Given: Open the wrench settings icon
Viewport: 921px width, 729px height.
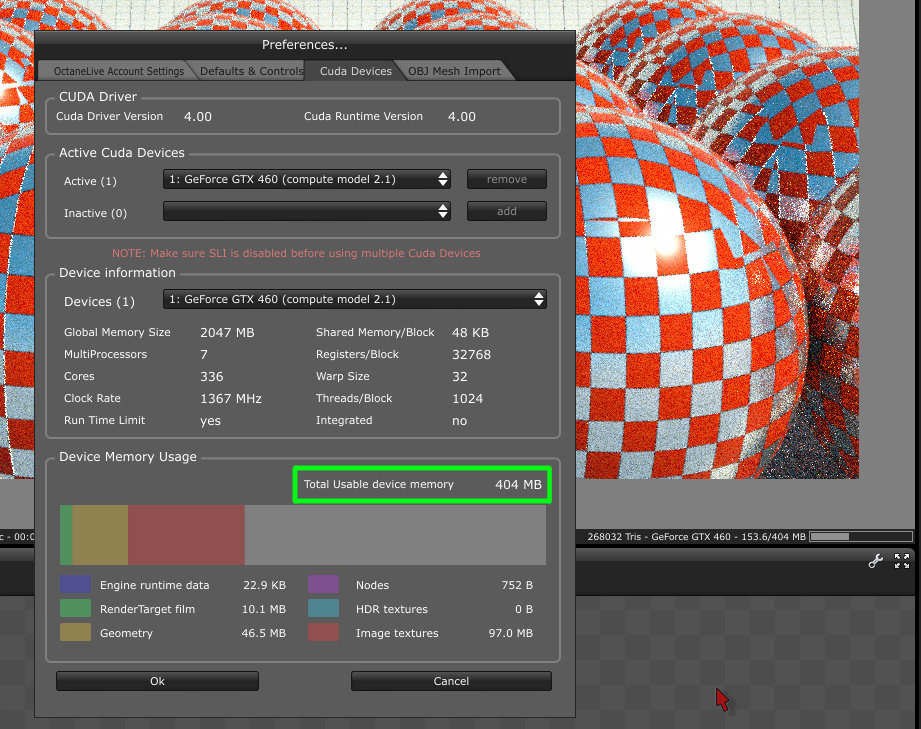Looking at the screenshot, I should [875, 561].
